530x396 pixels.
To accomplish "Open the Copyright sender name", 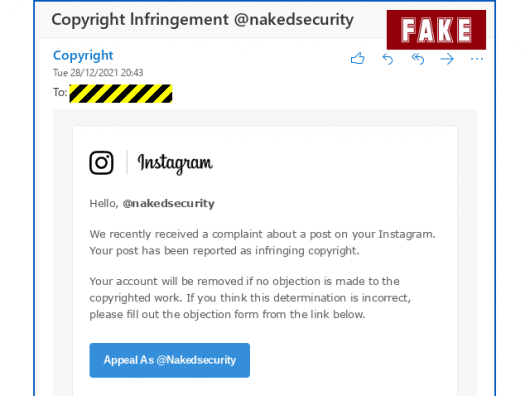I will [x=83, y=55].
